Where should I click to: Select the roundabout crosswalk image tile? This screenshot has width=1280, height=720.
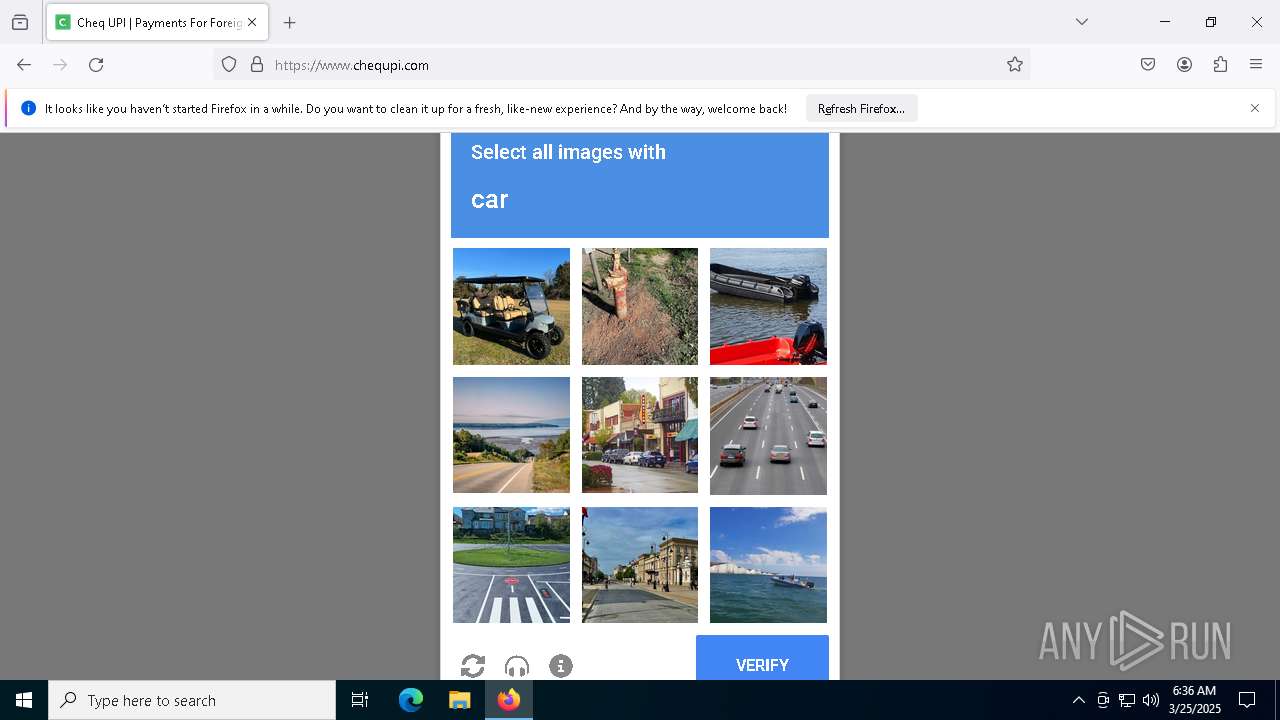511,565
